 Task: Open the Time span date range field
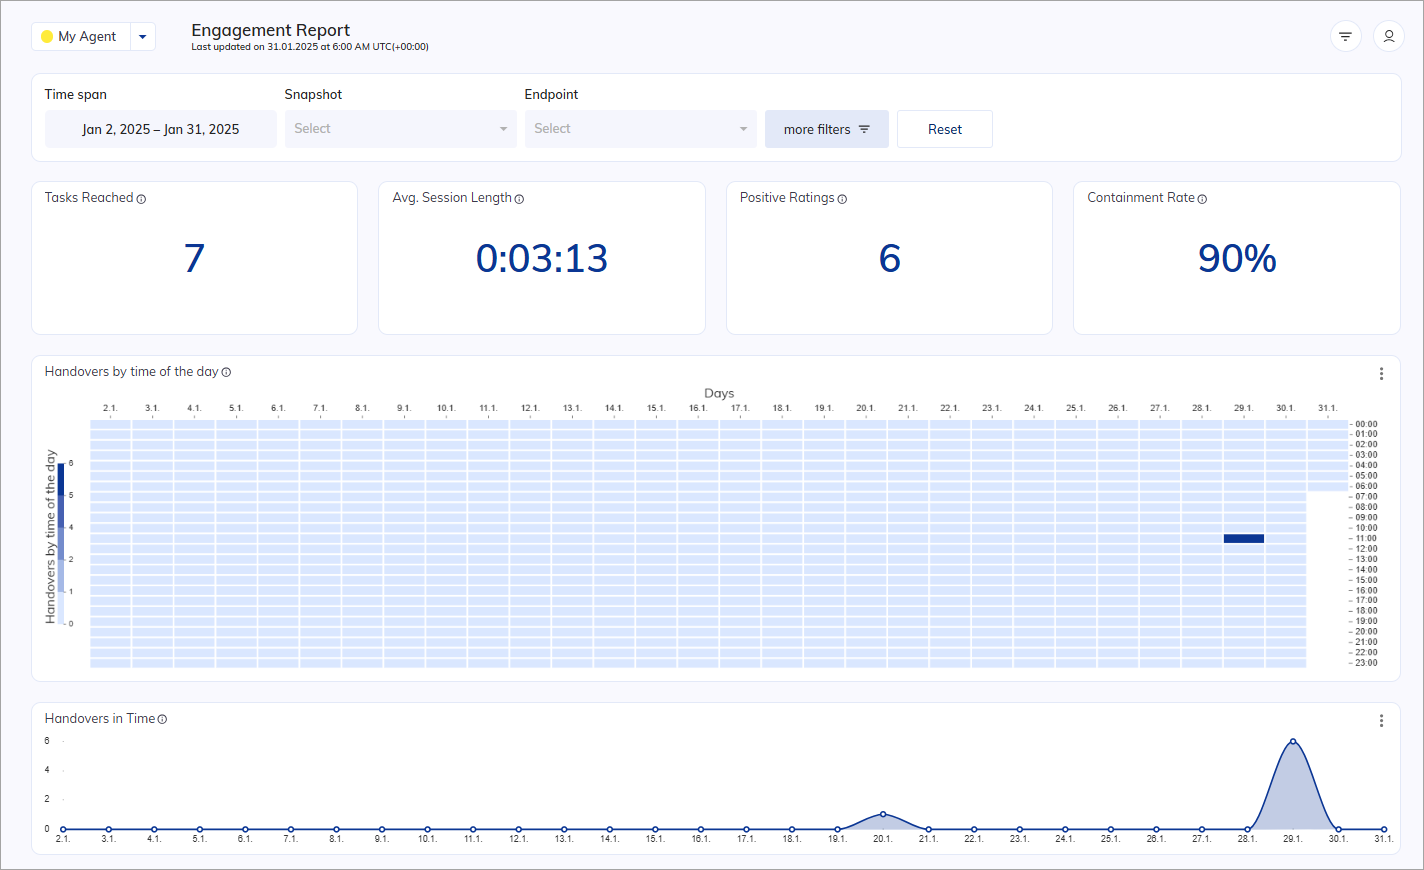pos(160,129)
